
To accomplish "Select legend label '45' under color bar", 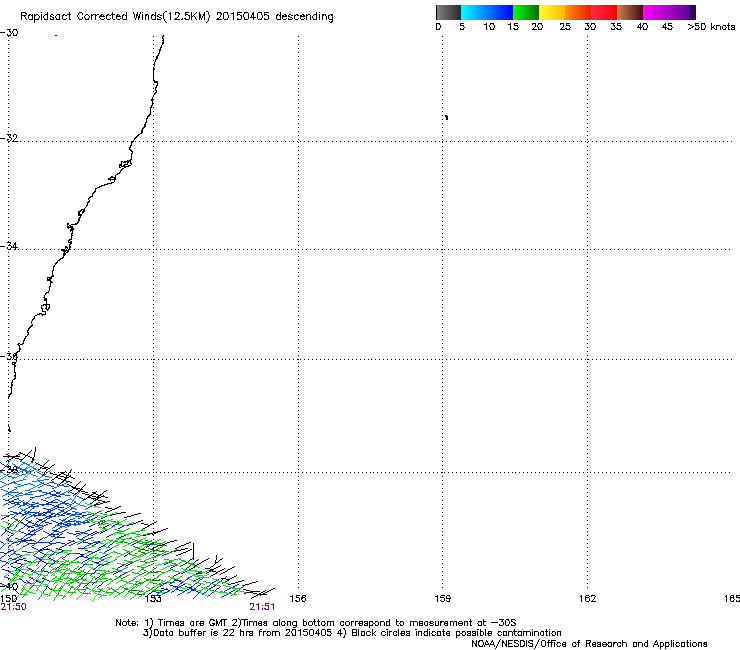I will click(667, 27).
